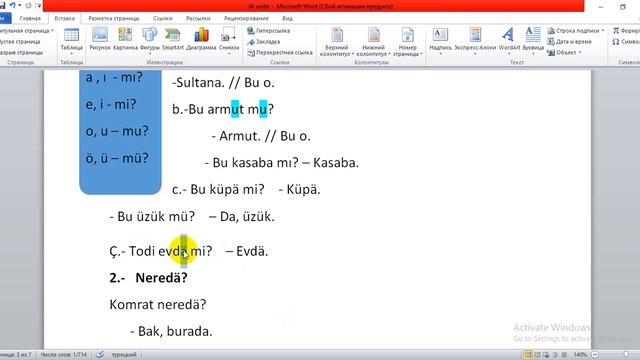Screen dimensions: 640x360
Task: Select the Вставка tab
Action: [x=64, y=18]
